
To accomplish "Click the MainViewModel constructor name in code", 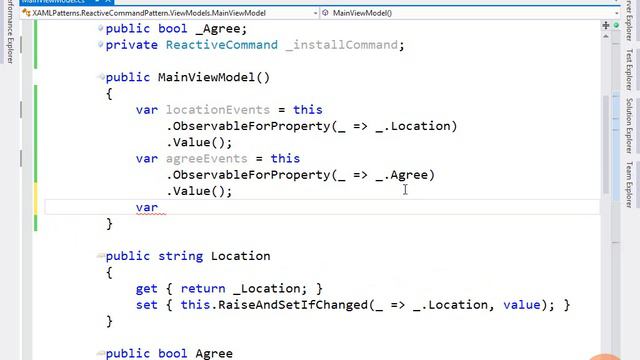I will [x=206, y=77].
